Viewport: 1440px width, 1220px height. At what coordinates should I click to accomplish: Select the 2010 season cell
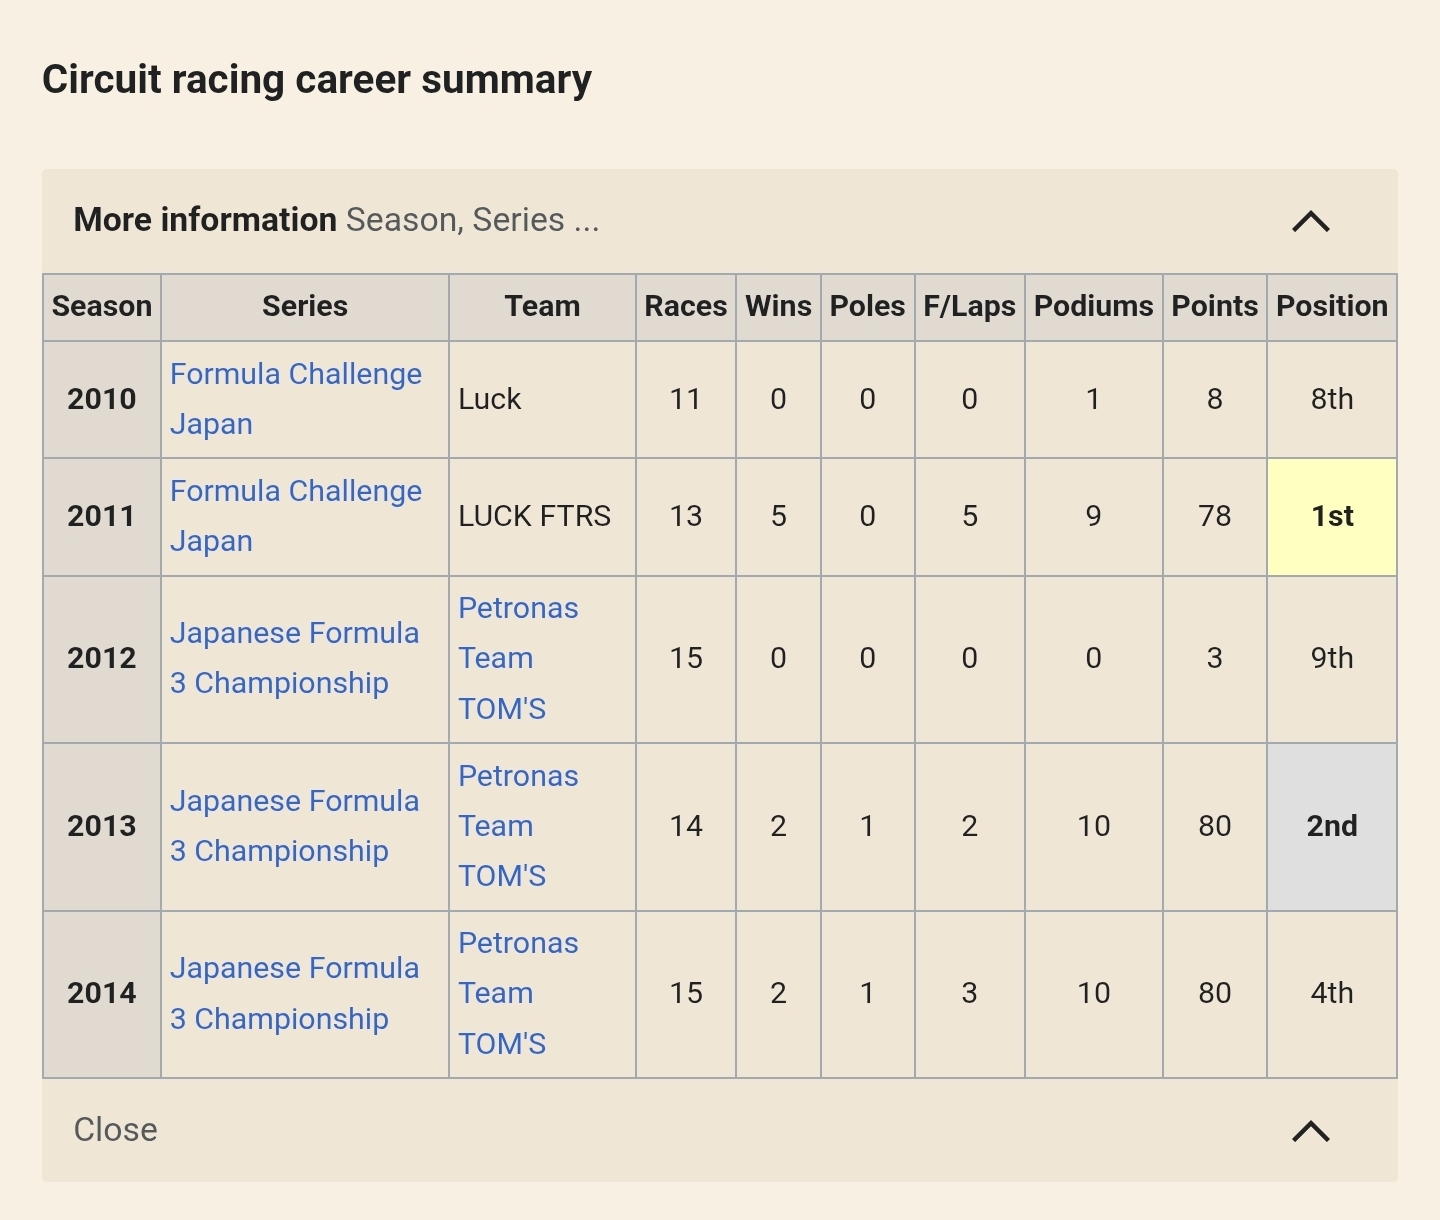click(x=102, y=399)
